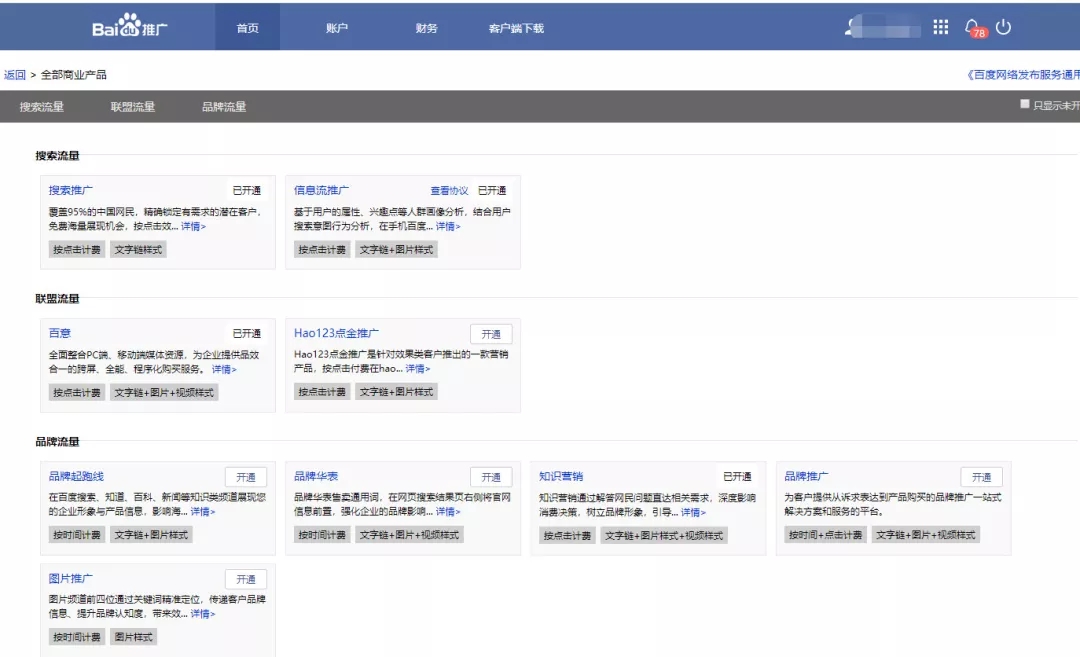Click 详情> in 百意 description
Image resolution: width=1080 pixels, height=657 pixels.
tap(224, 369)
